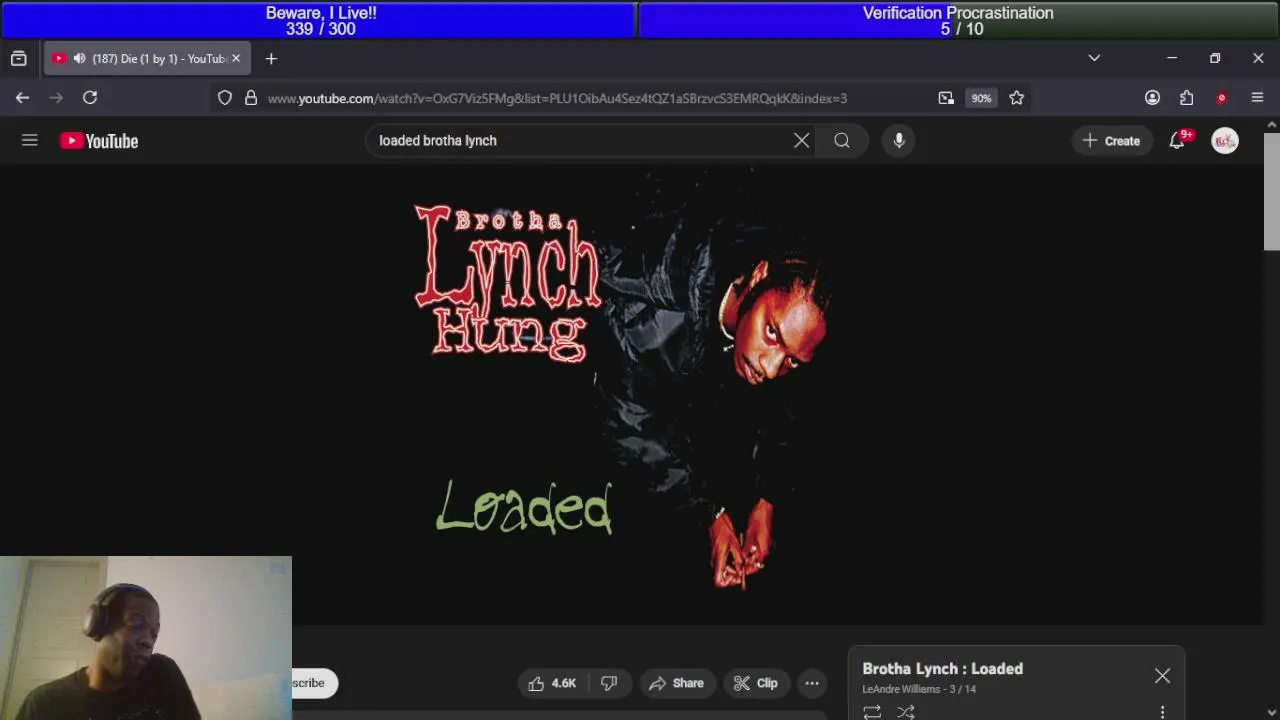Toggle playlist loop
The image size is (1280, 720).
tap(872, 712)
